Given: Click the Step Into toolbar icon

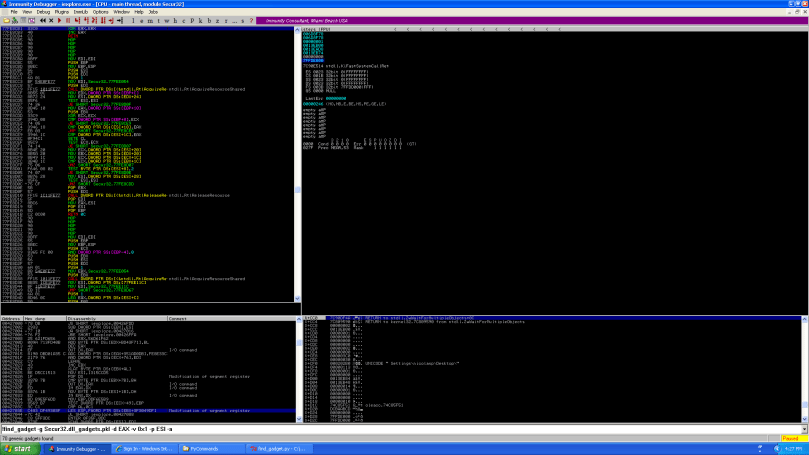Looking at the screenshot, I should (x=77, y=20).
